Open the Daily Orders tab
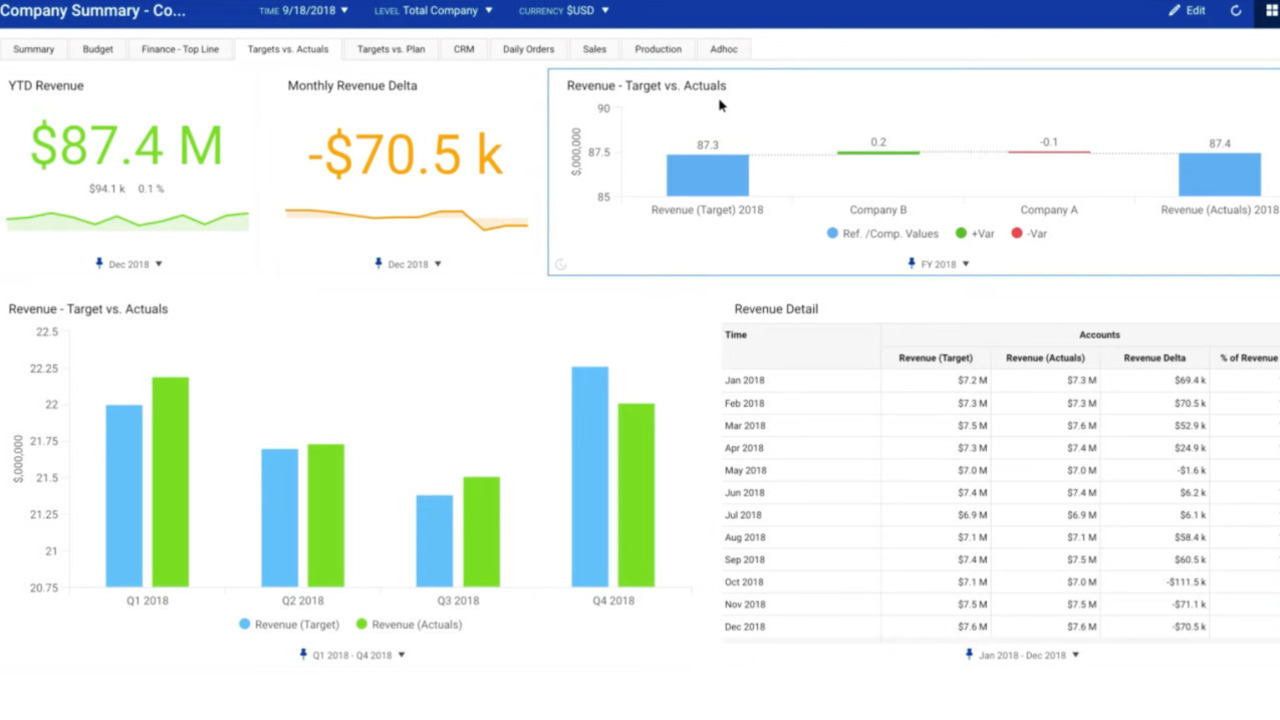 (528, 49)
